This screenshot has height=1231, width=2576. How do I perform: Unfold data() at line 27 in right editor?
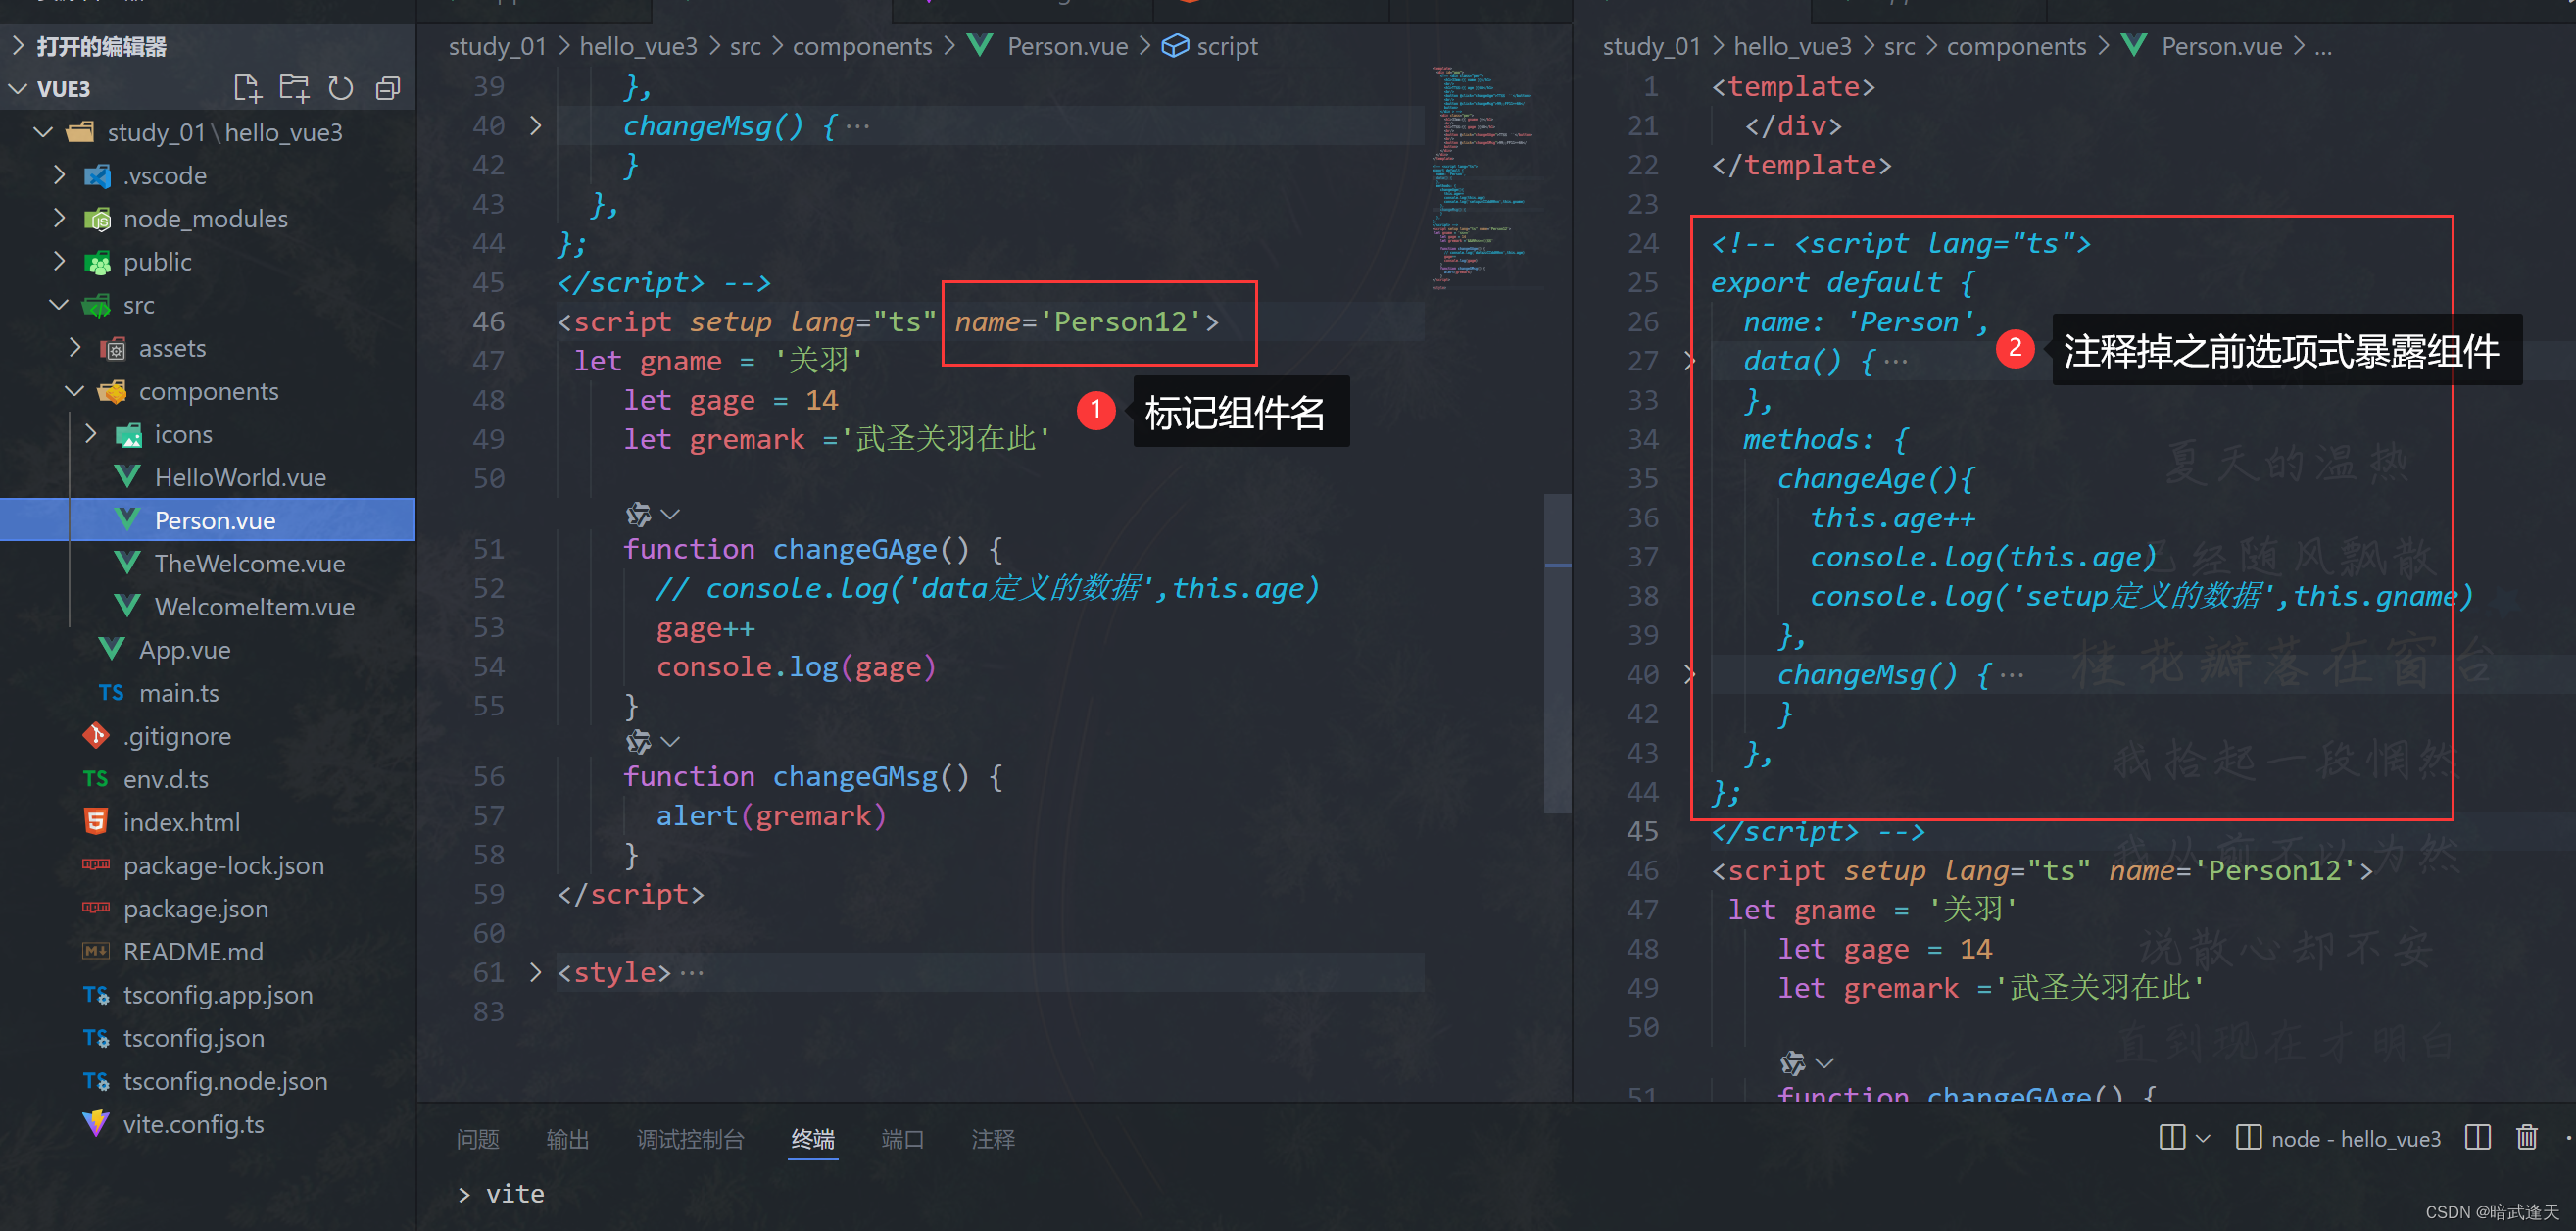[1689, 360]
